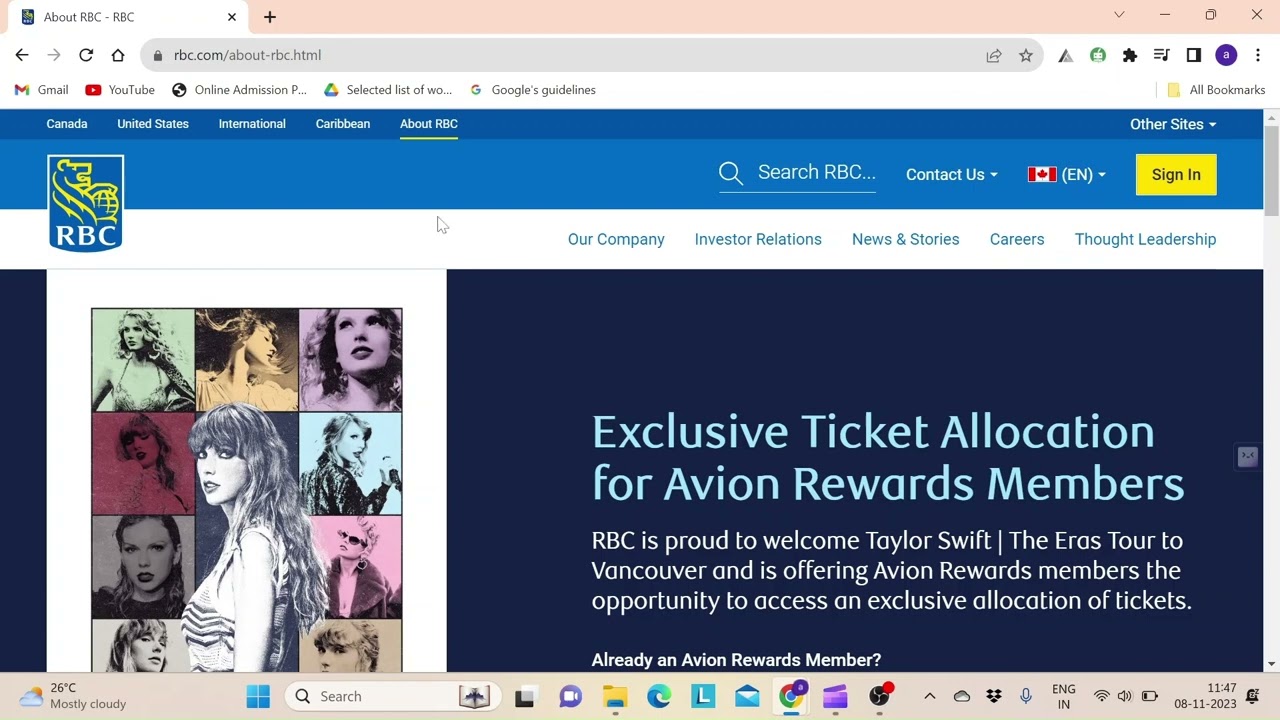Screen dimensions: 1280x720
Task: Click the browser back arrow
Action: click(22, 55)
